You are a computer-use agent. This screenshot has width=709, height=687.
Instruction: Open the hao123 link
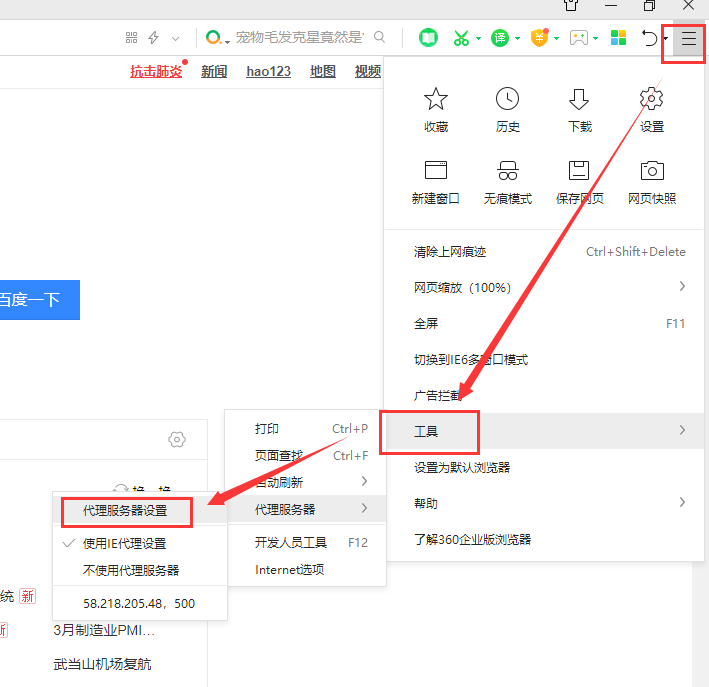coord(269,71)
